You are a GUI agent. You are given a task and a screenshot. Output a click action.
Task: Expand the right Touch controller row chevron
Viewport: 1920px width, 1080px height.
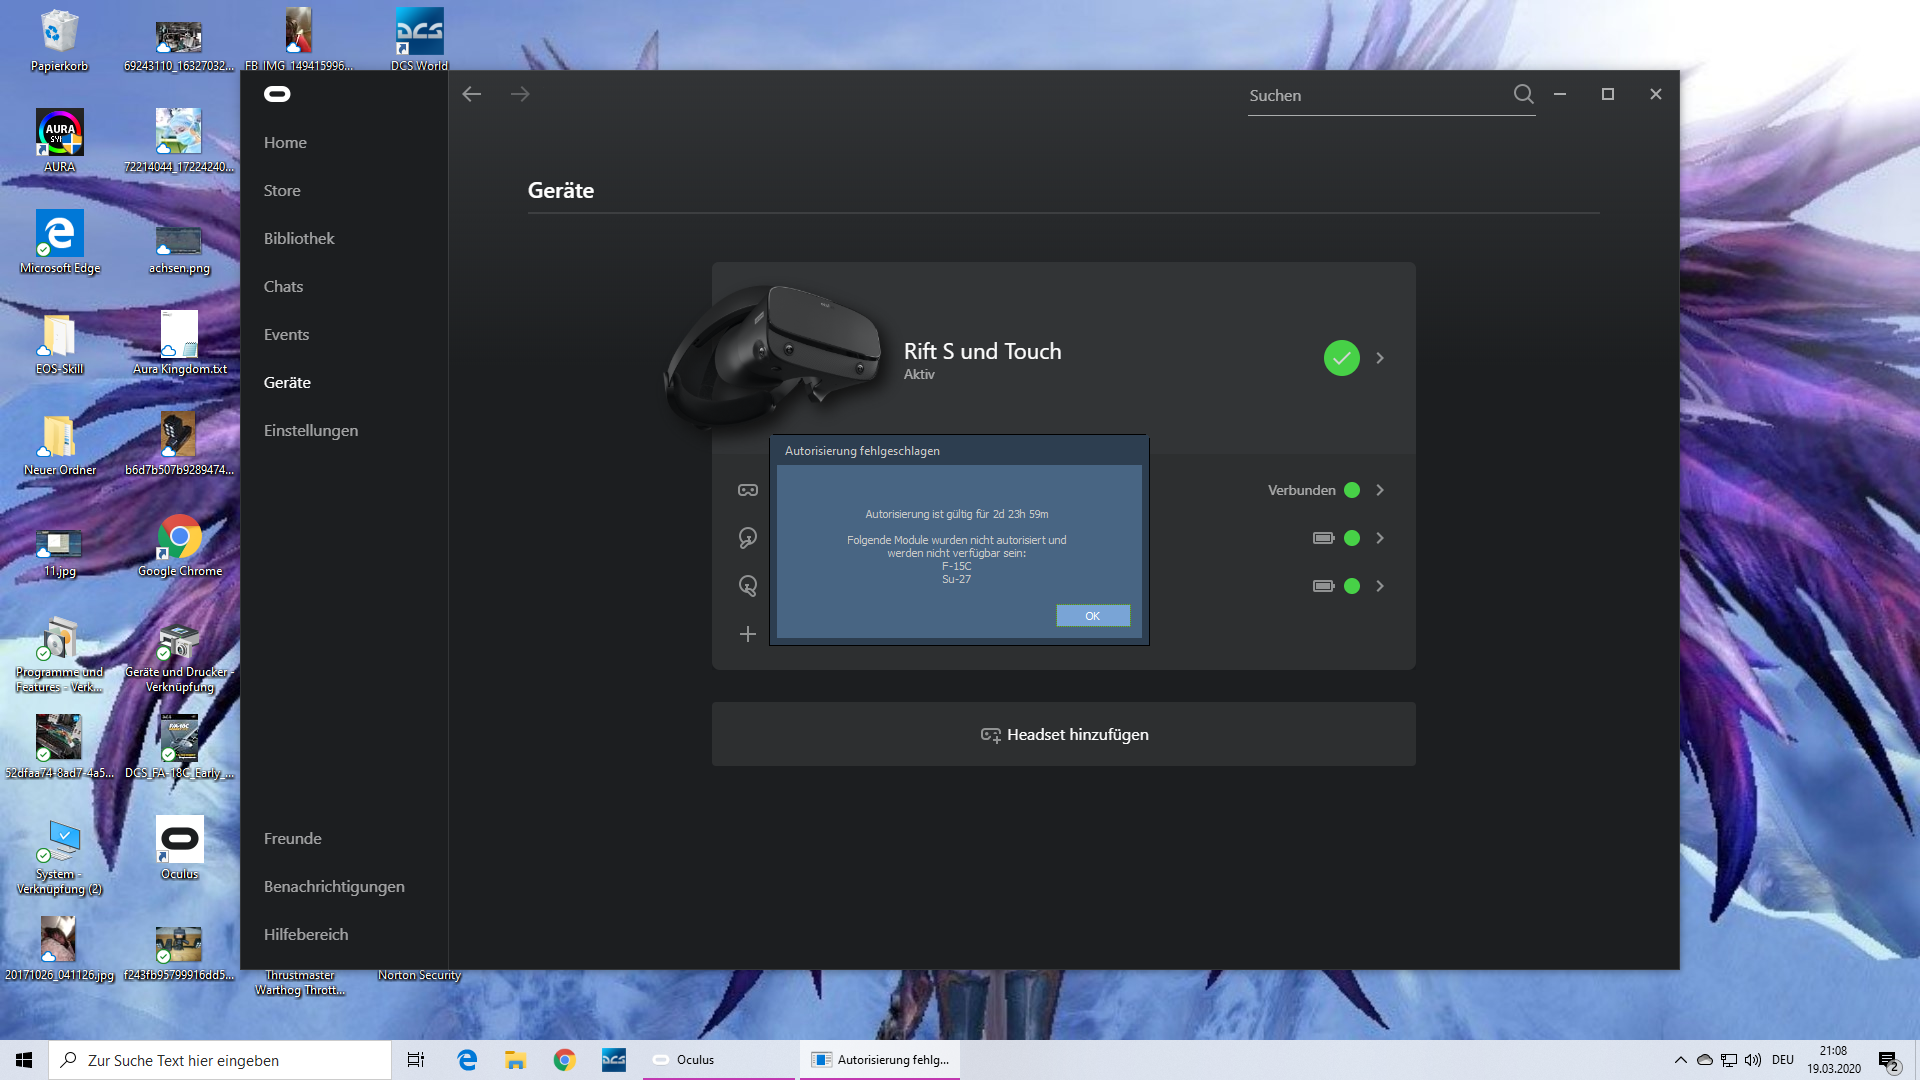pyautogui.click(x=1380, y=586)
